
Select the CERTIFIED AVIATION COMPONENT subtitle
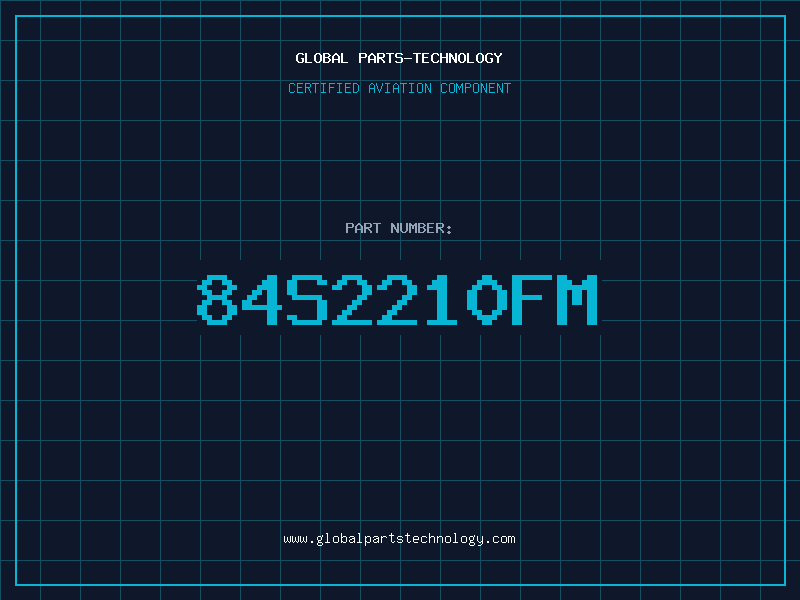399,88
